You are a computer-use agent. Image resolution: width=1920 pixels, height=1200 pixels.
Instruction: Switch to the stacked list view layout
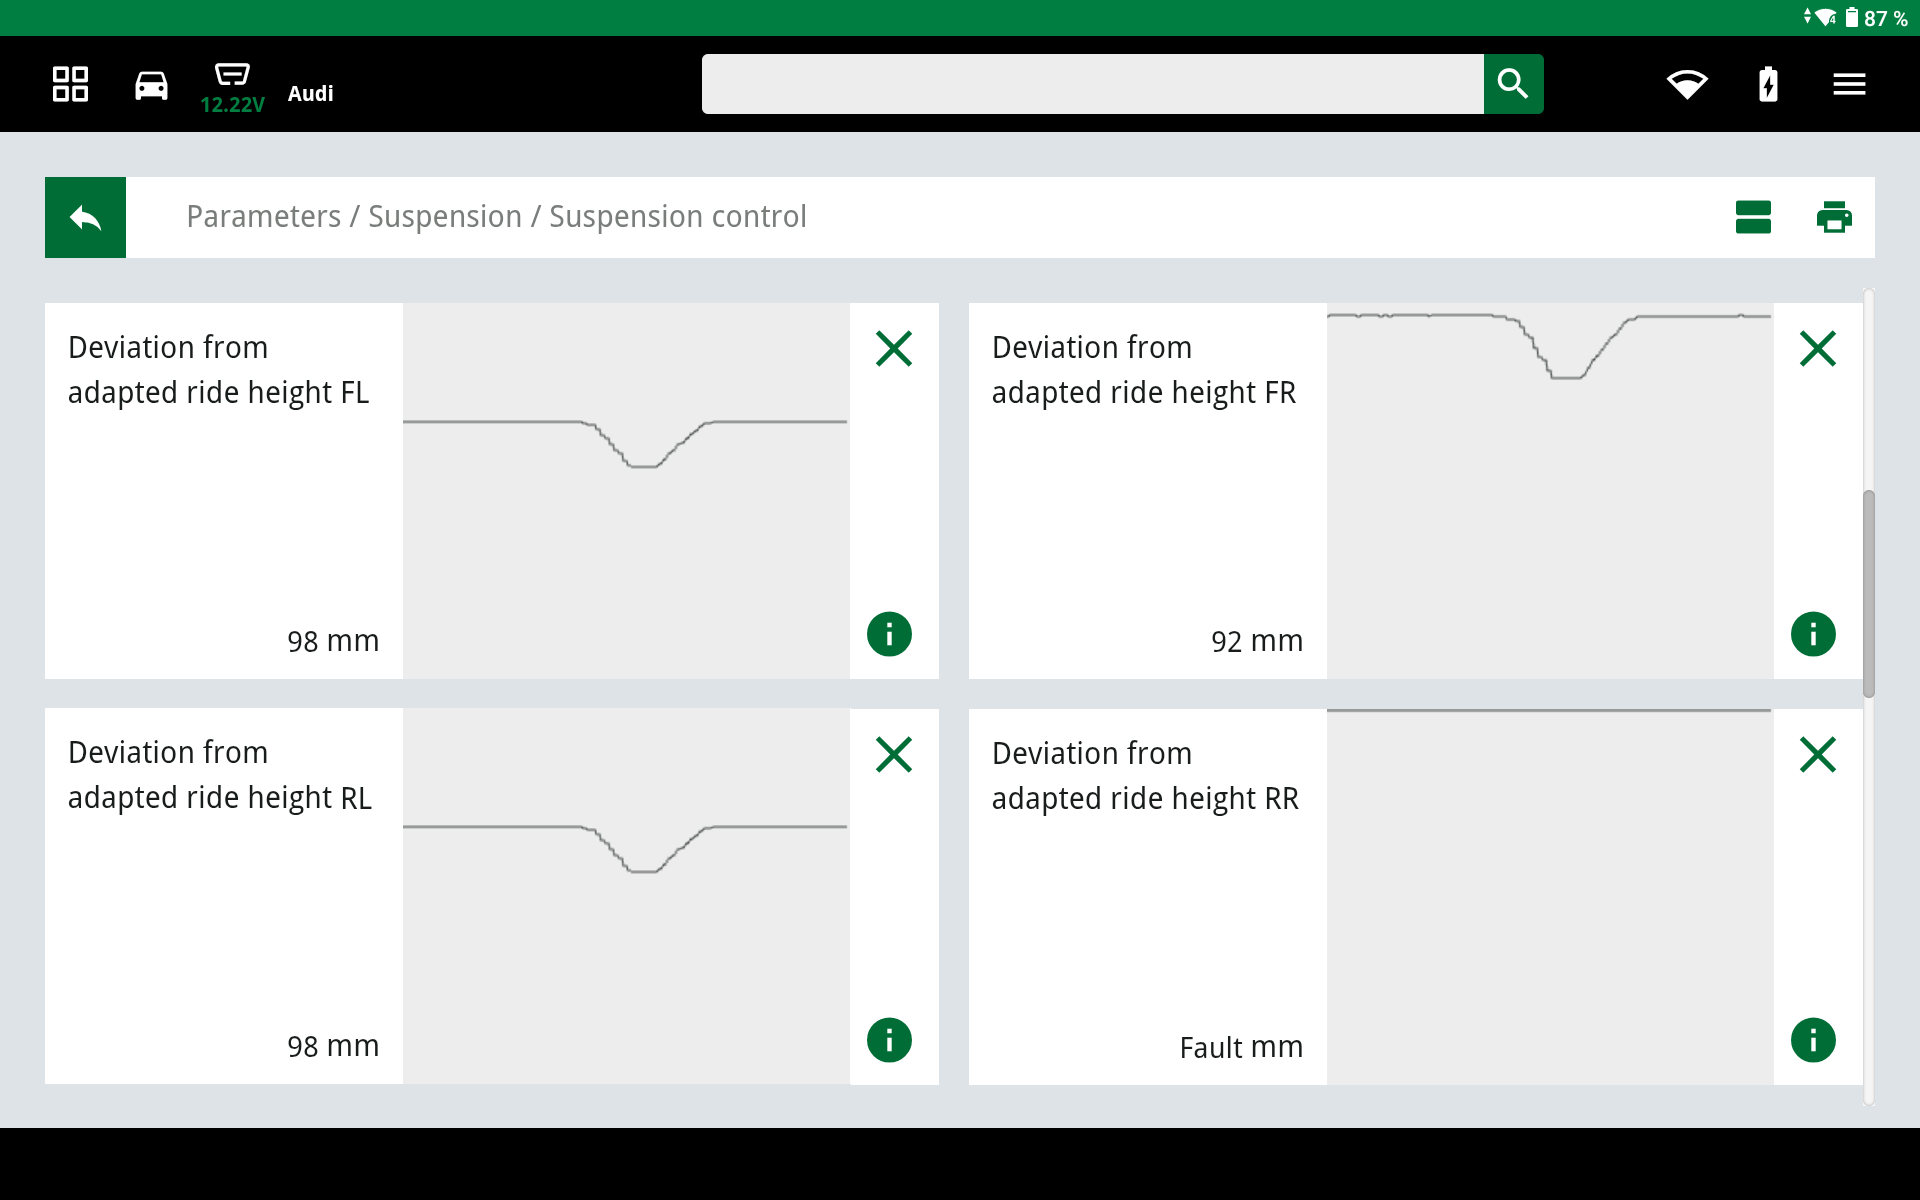click(1753, 217)
